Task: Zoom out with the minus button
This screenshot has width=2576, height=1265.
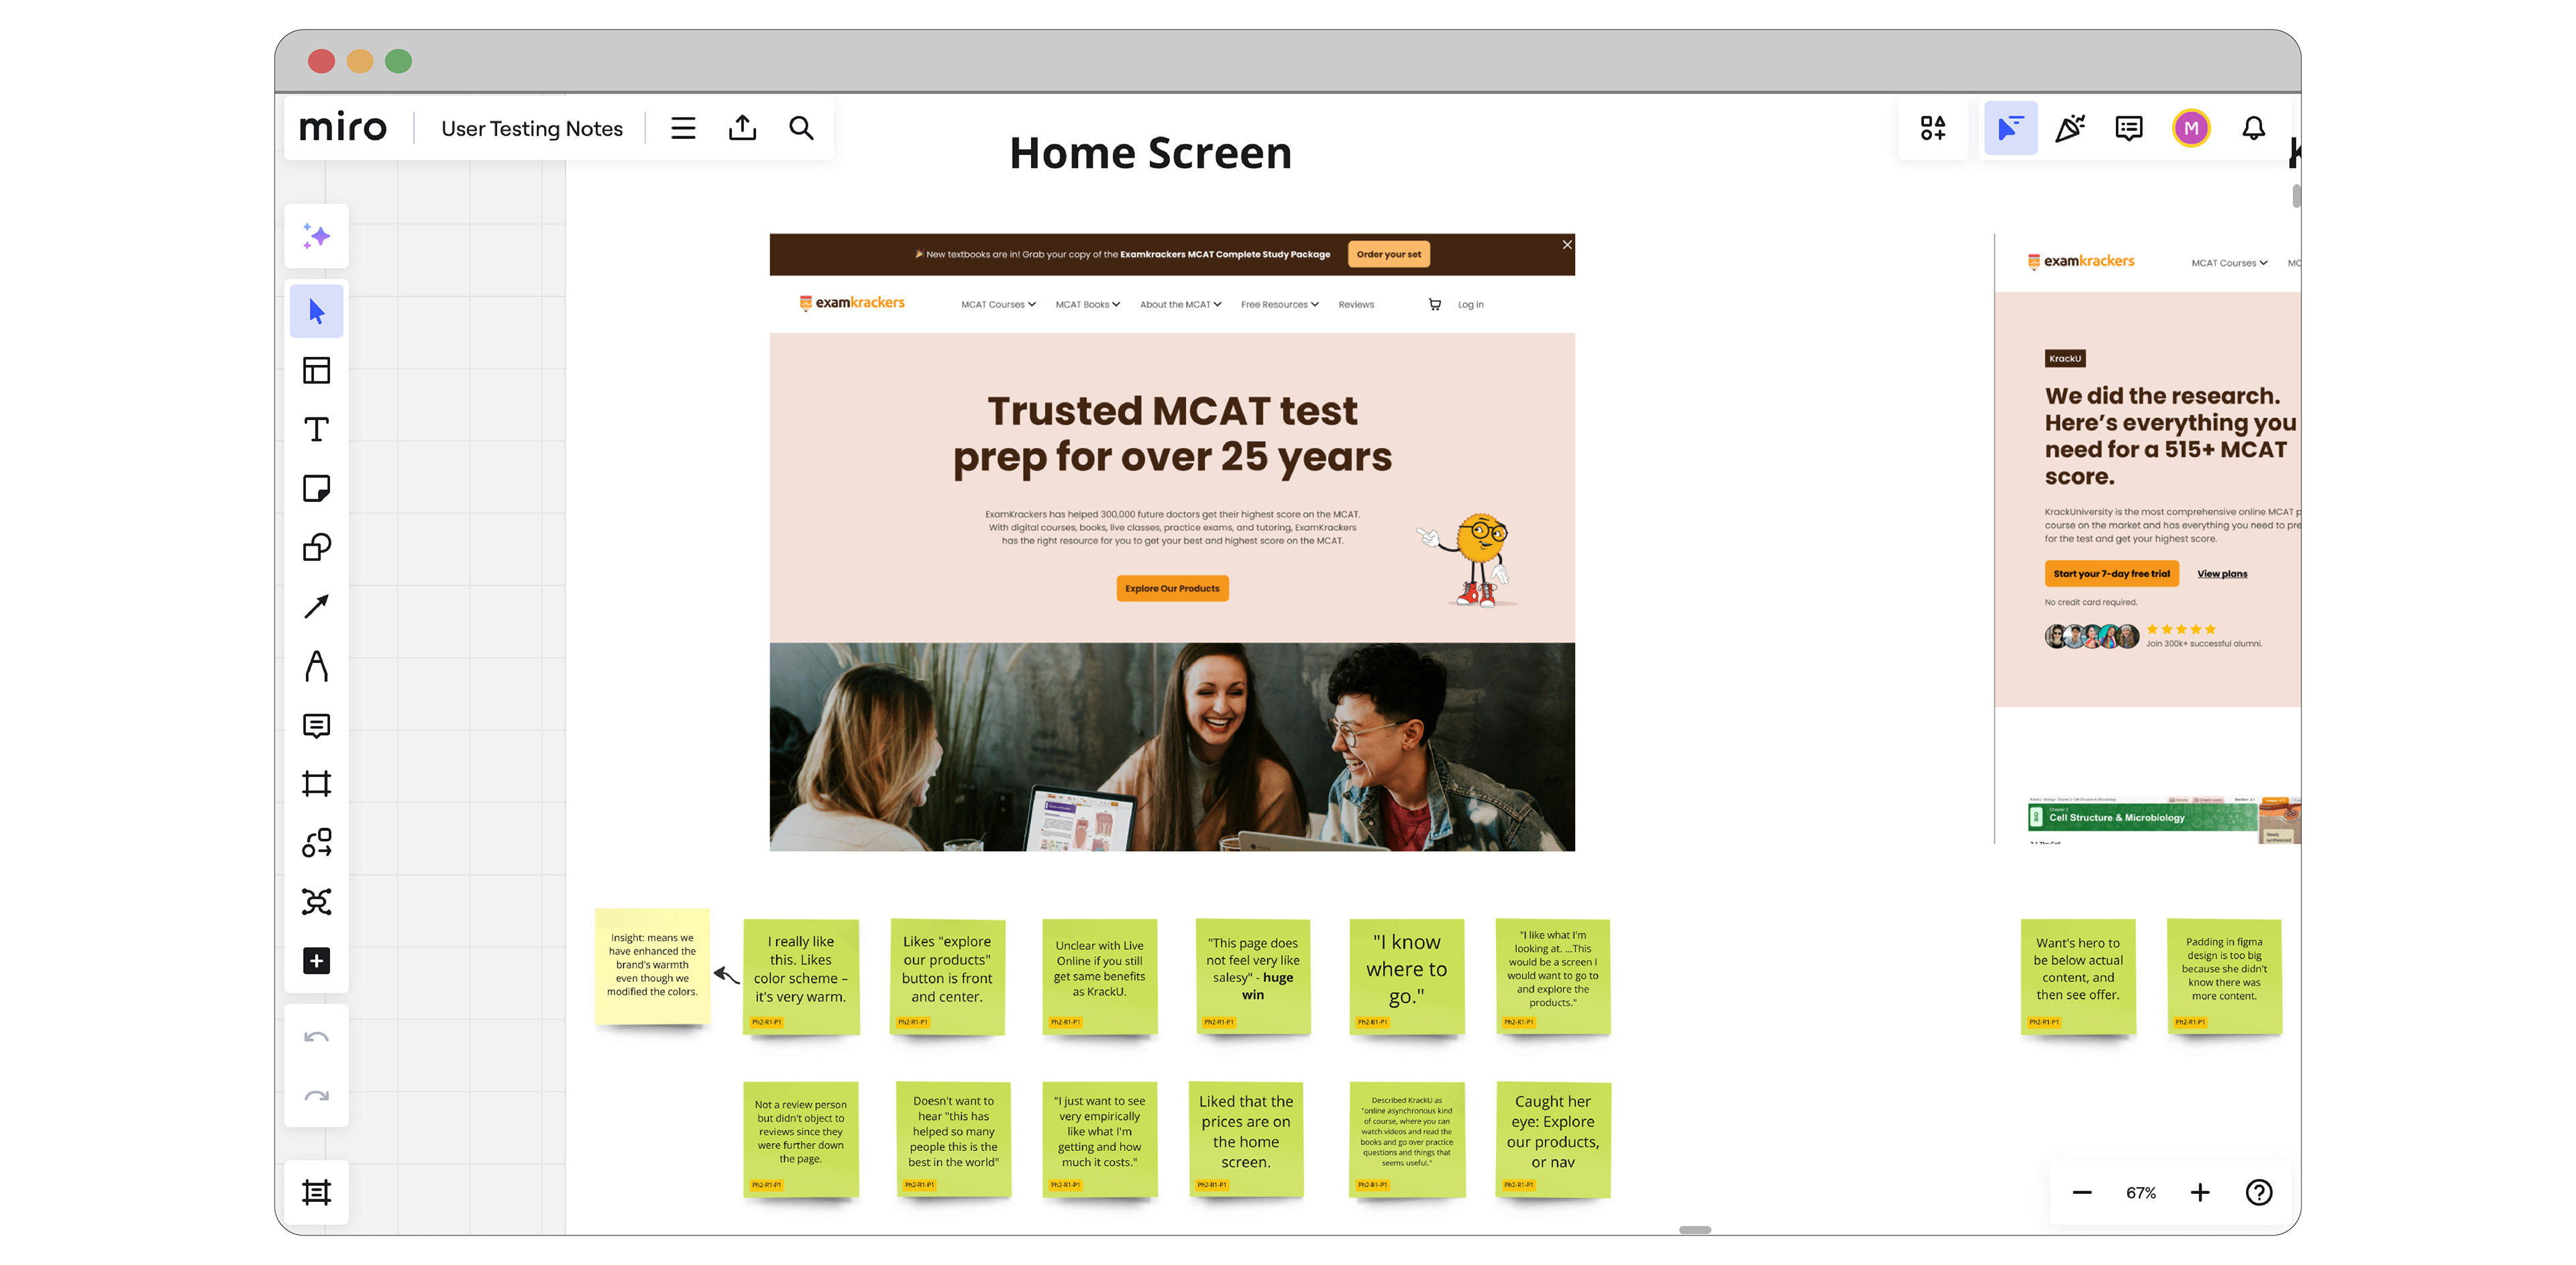Action: coord(2082,1192)
